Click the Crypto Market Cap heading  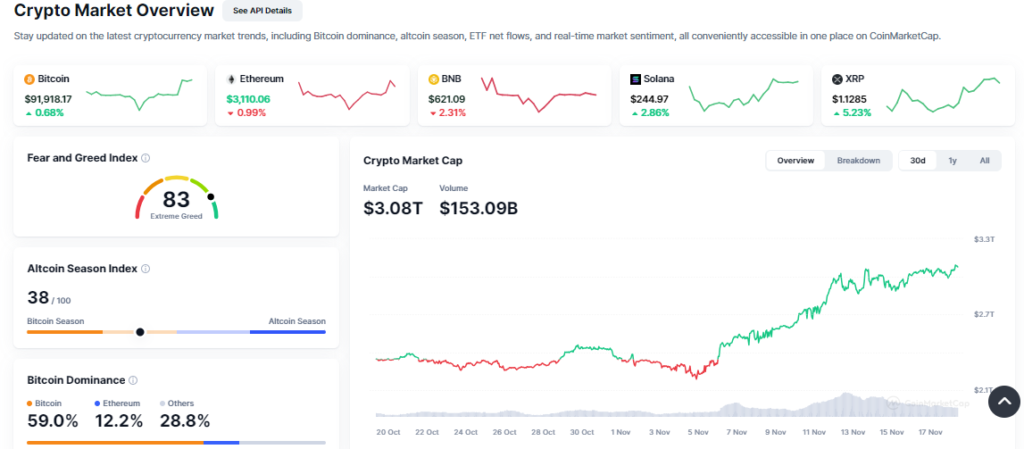click(x=413, y=161)
